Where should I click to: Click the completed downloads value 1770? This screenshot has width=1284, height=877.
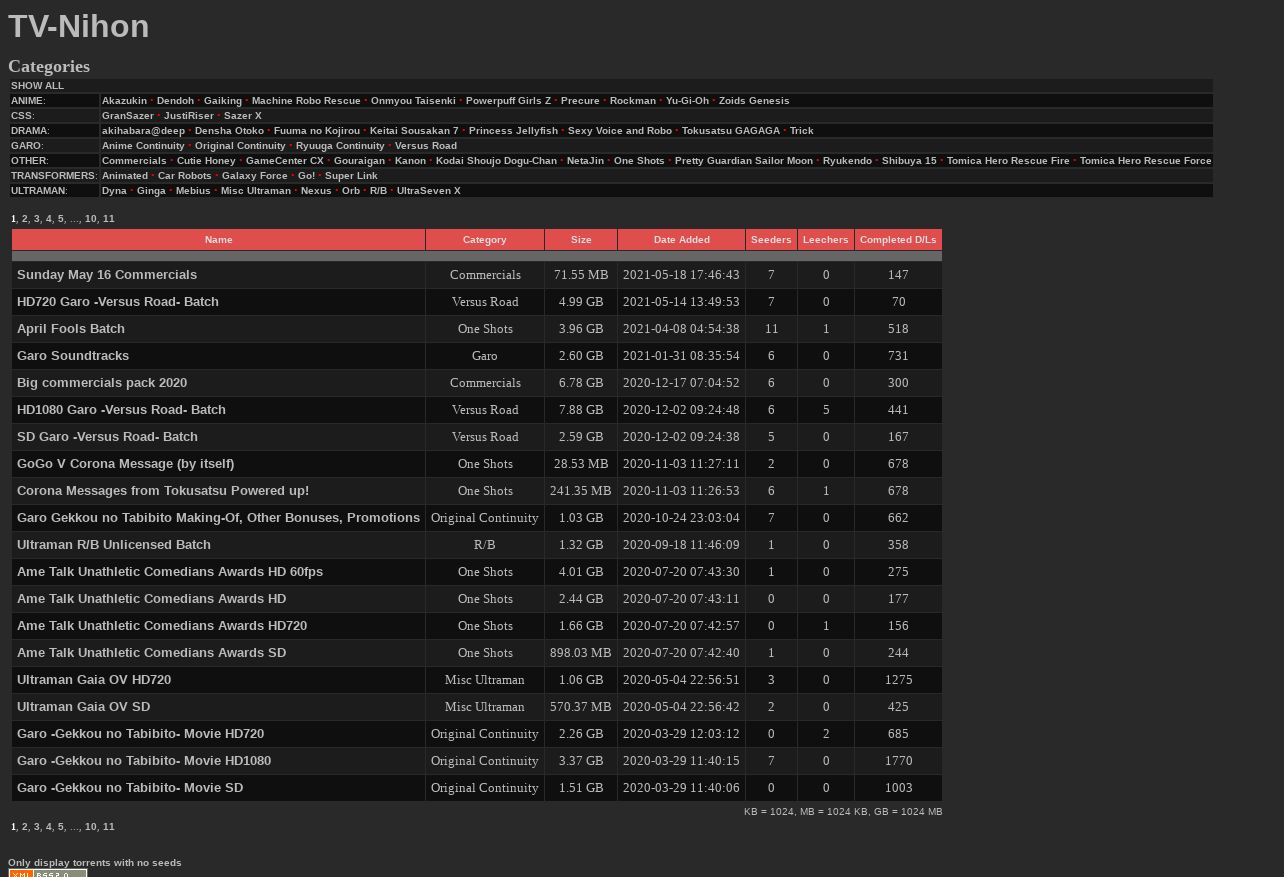[898, 761]
